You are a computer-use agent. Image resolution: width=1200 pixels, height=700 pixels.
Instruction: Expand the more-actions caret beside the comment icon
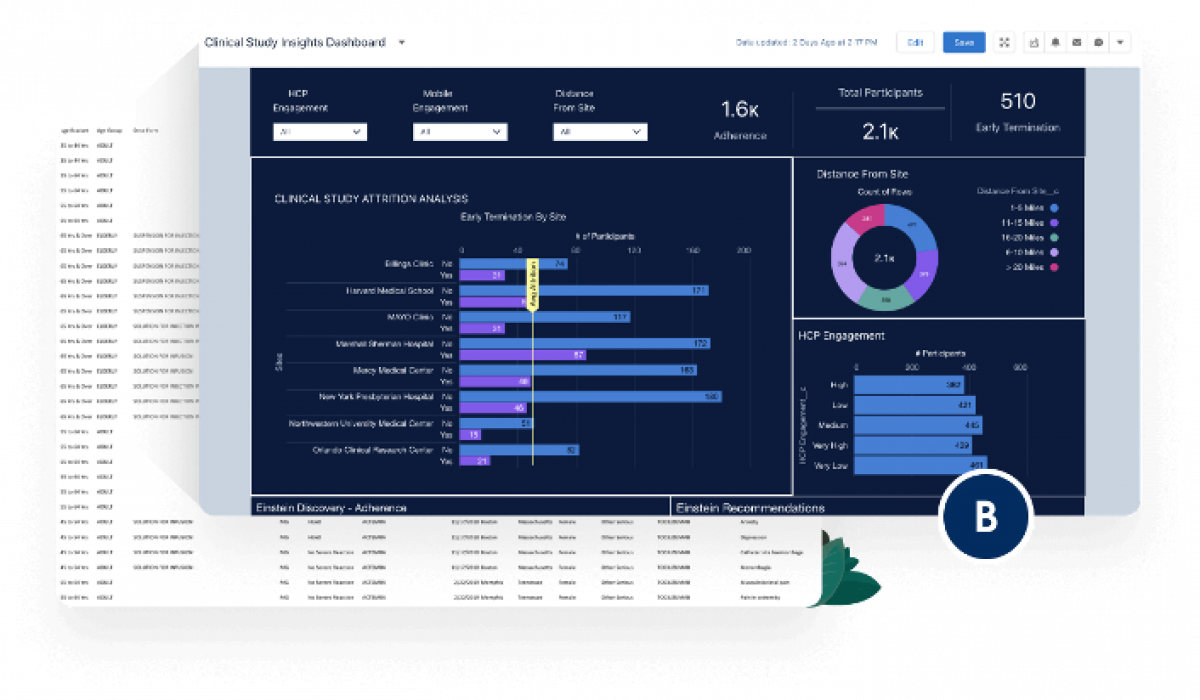(x=1120, y=42)
